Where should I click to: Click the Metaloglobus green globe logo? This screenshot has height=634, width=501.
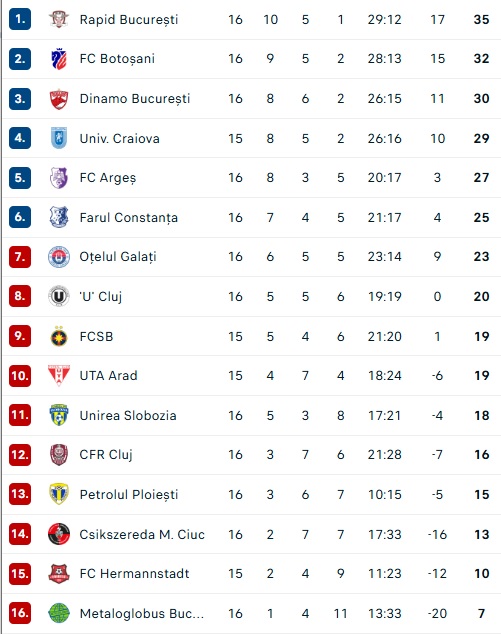pyautogui.click(x=59, y=613)
